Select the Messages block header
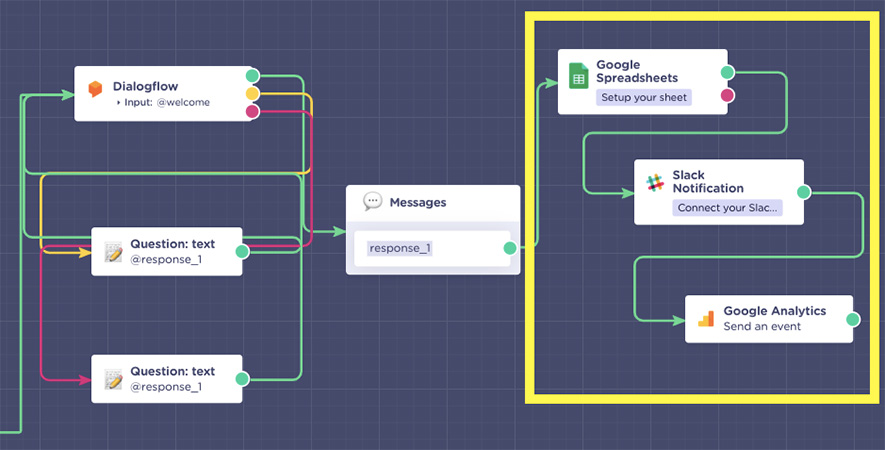The width and height of the screenshot is (885, 450). (x=433, y=203)
